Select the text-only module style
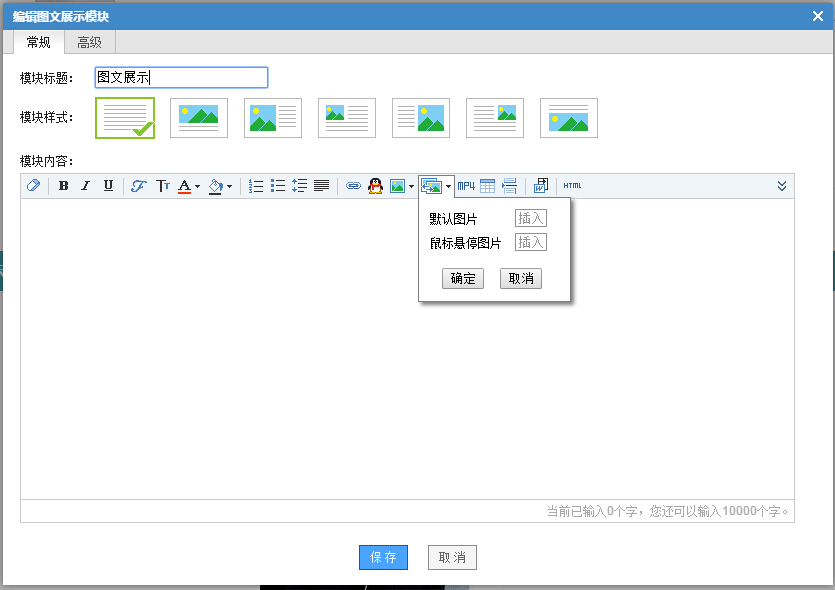835x590 pixels. (x=125, y=118)
